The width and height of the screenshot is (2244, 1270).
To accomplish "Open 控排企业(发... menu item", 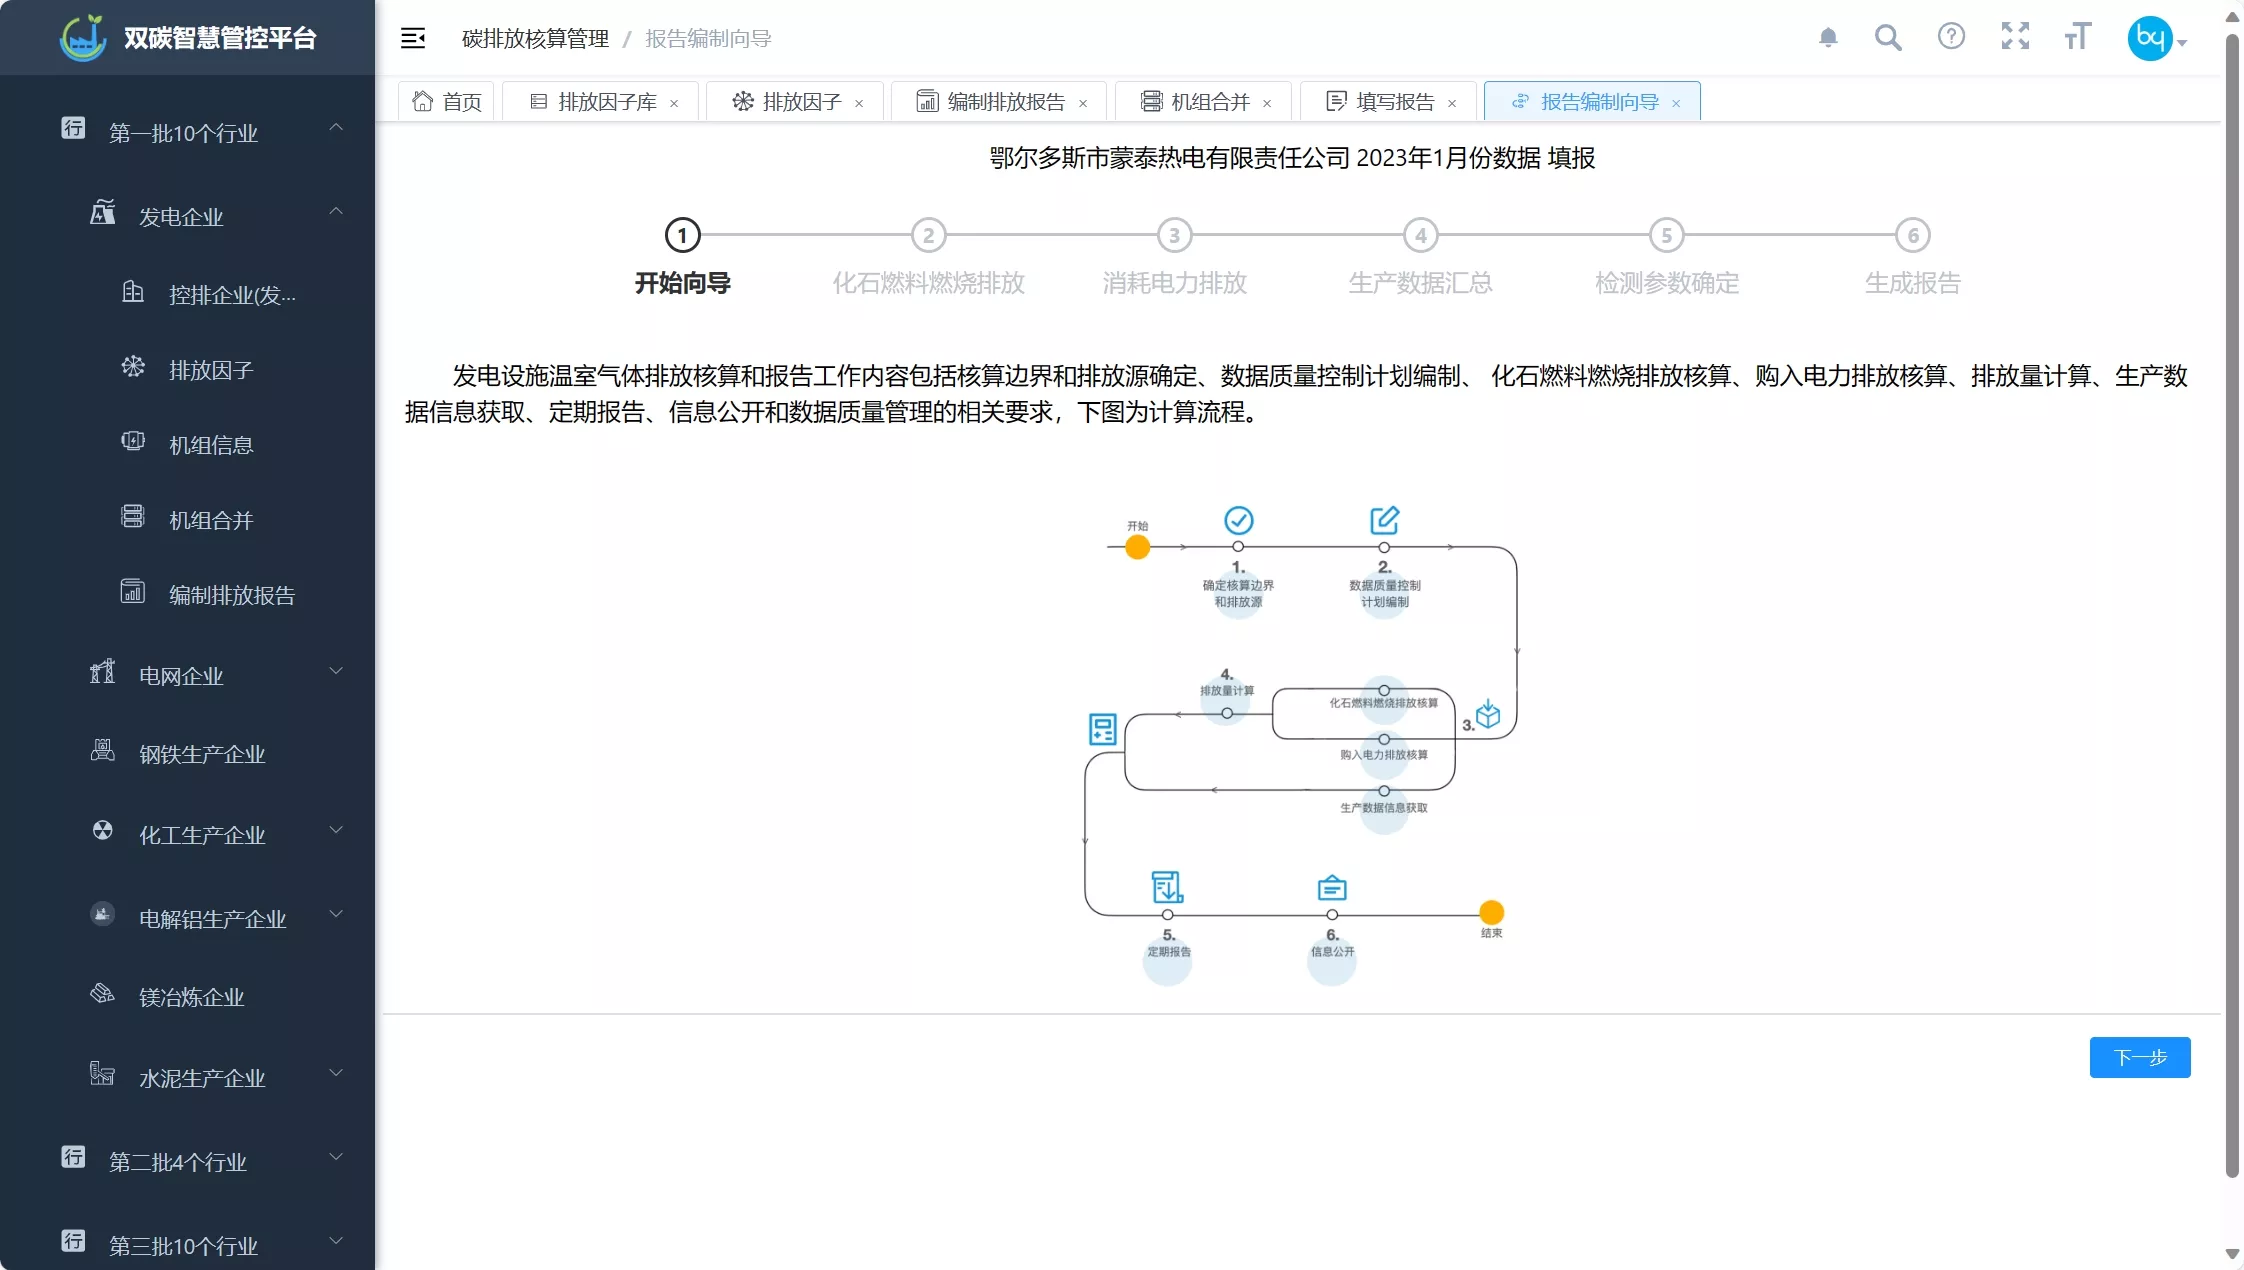I will (x=188, y=294).
